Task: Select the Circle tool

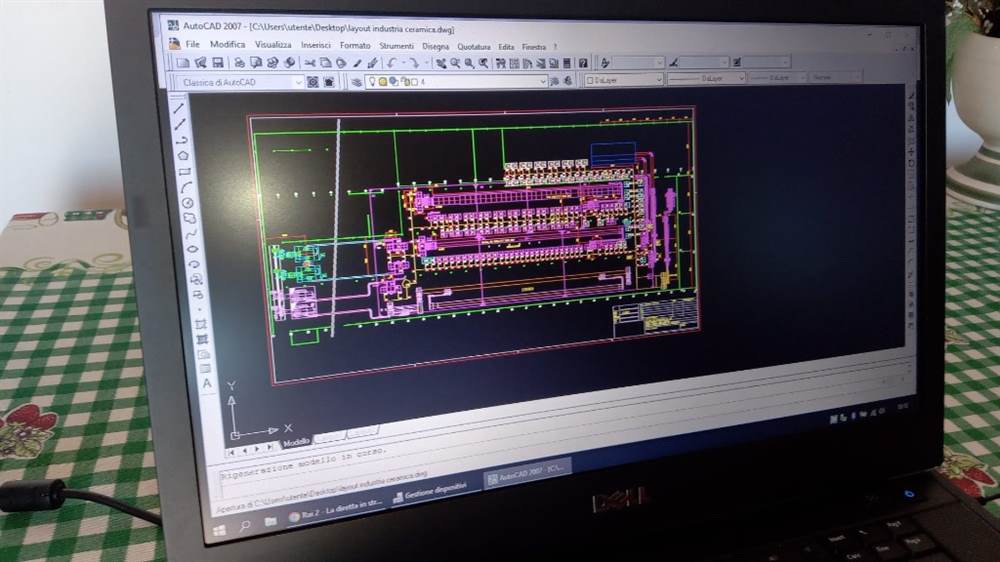Action: pyautogui.click(x=188, y=203)
